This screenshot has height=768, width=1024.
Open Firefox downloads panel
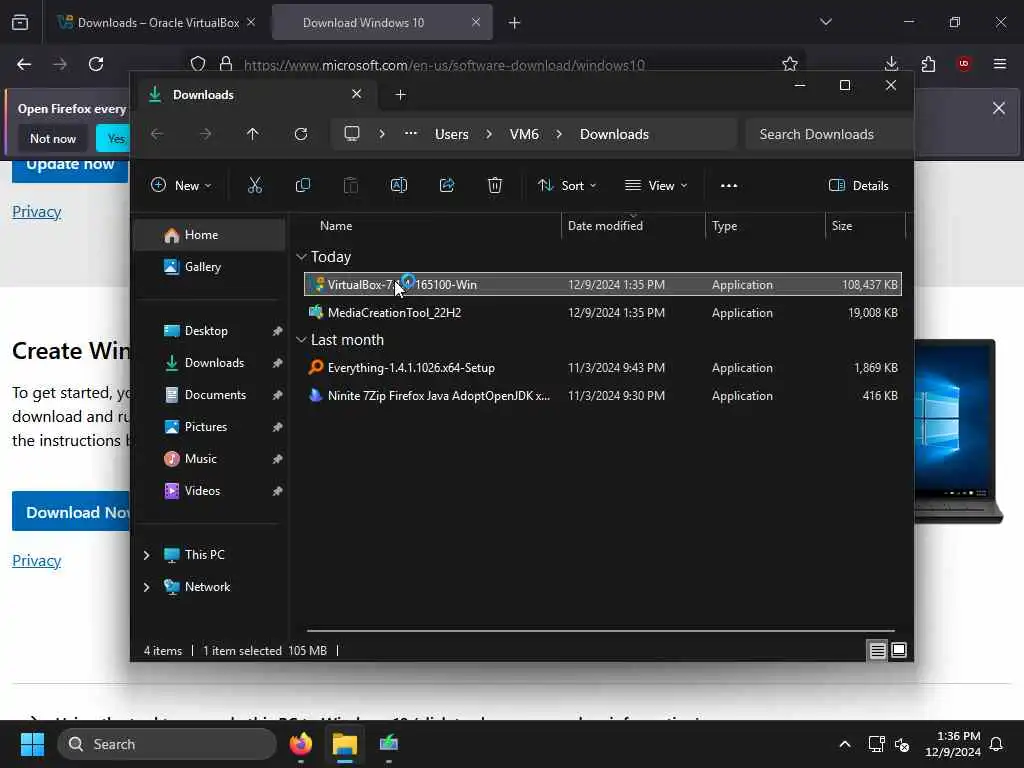point(891,64)
